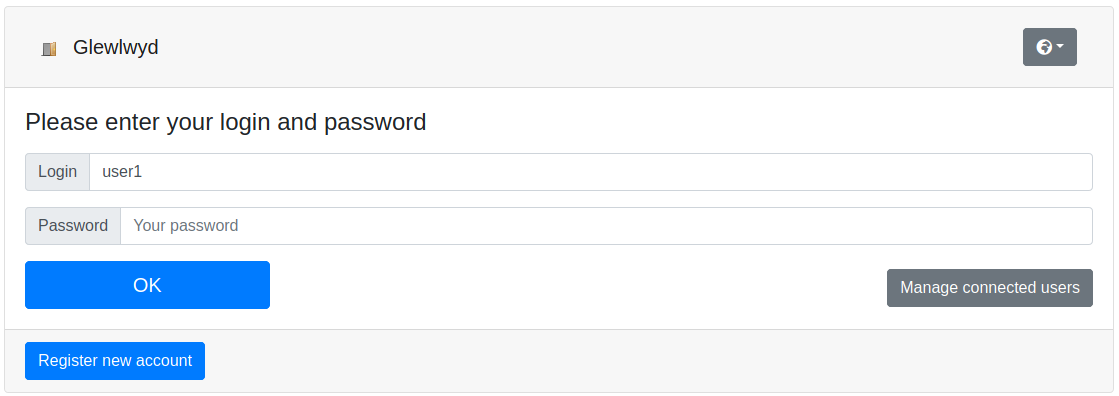This screenshot has height=396, width=1119.
Task: Click the Glewlwyd title text
Action: point(116,48)
